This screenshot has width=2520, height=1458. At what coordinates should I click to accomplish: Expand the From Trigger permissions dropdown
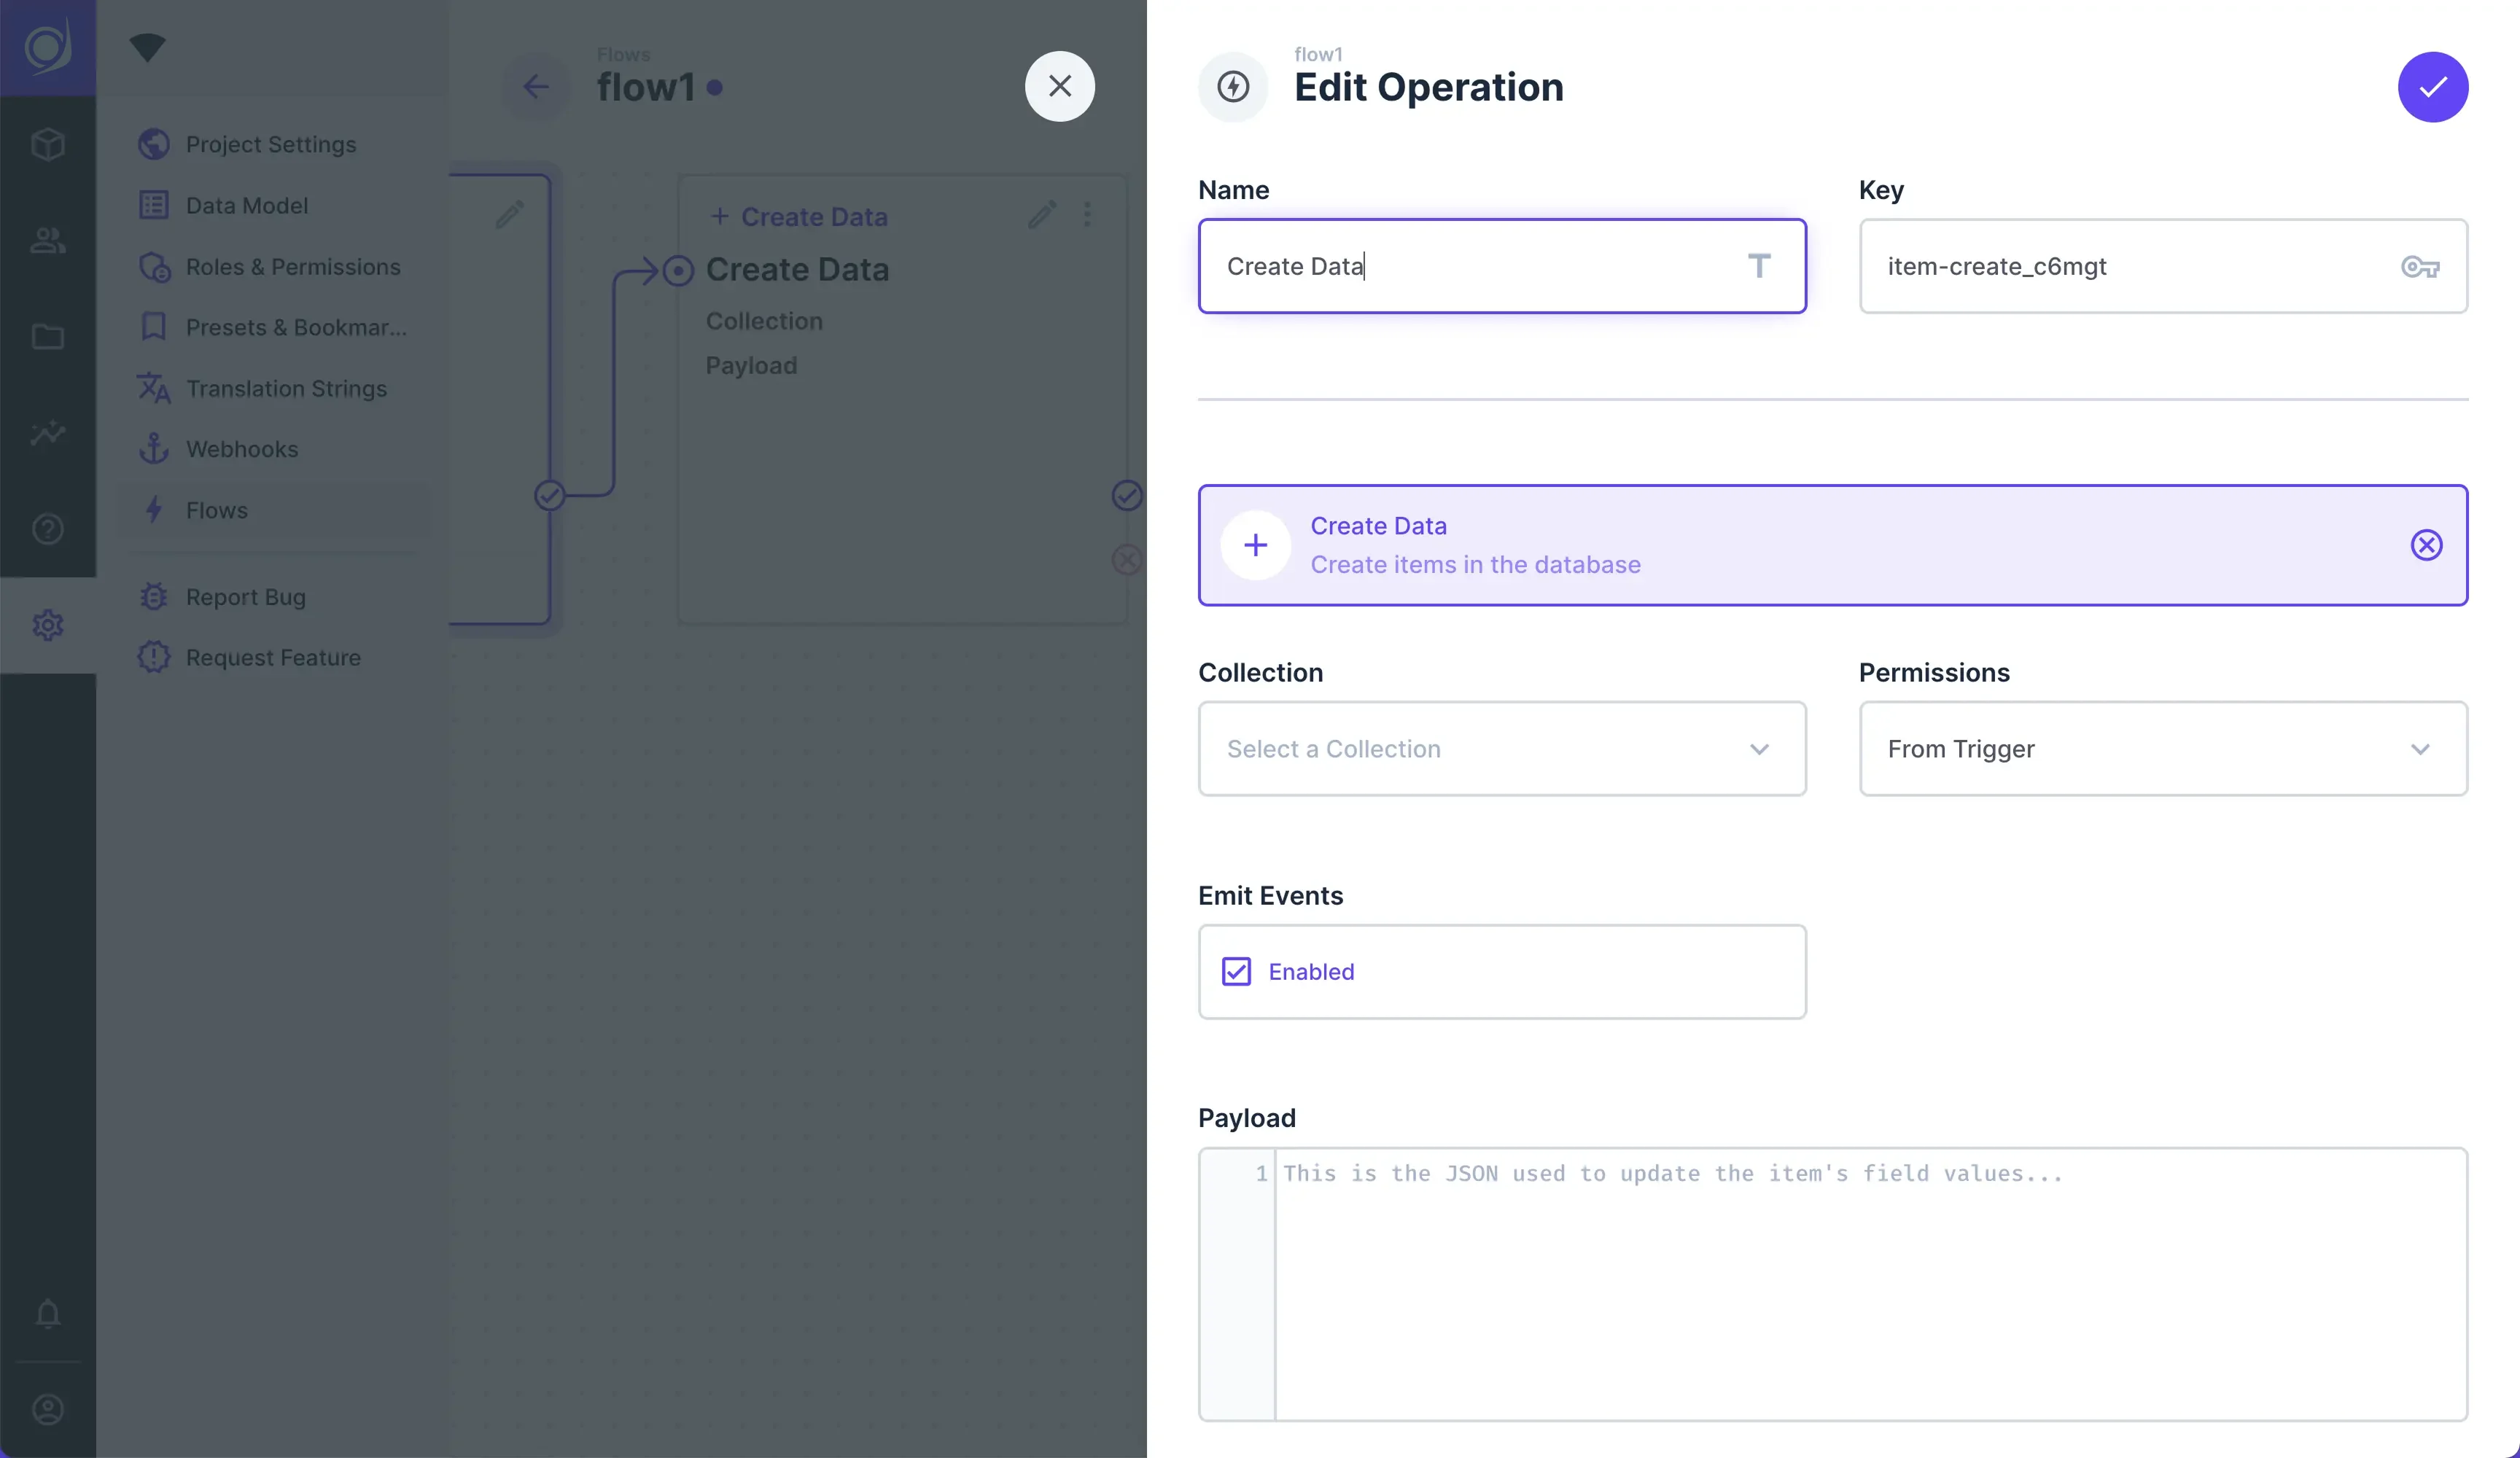tap(2162, 749)
